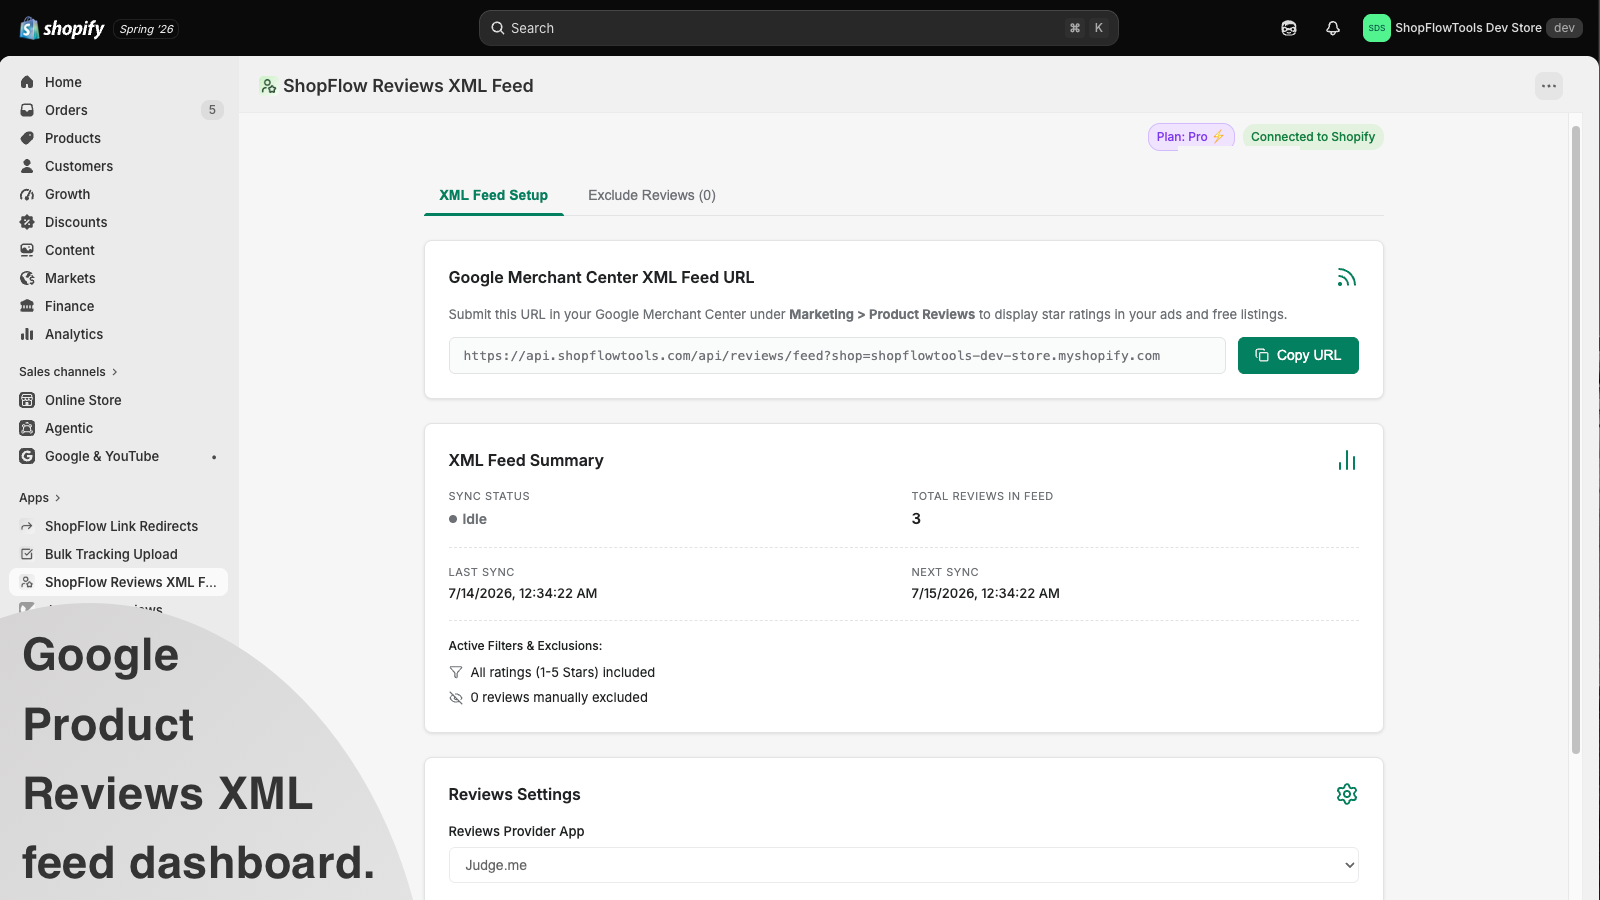Click the Copy URL button

click(1298, 356)
